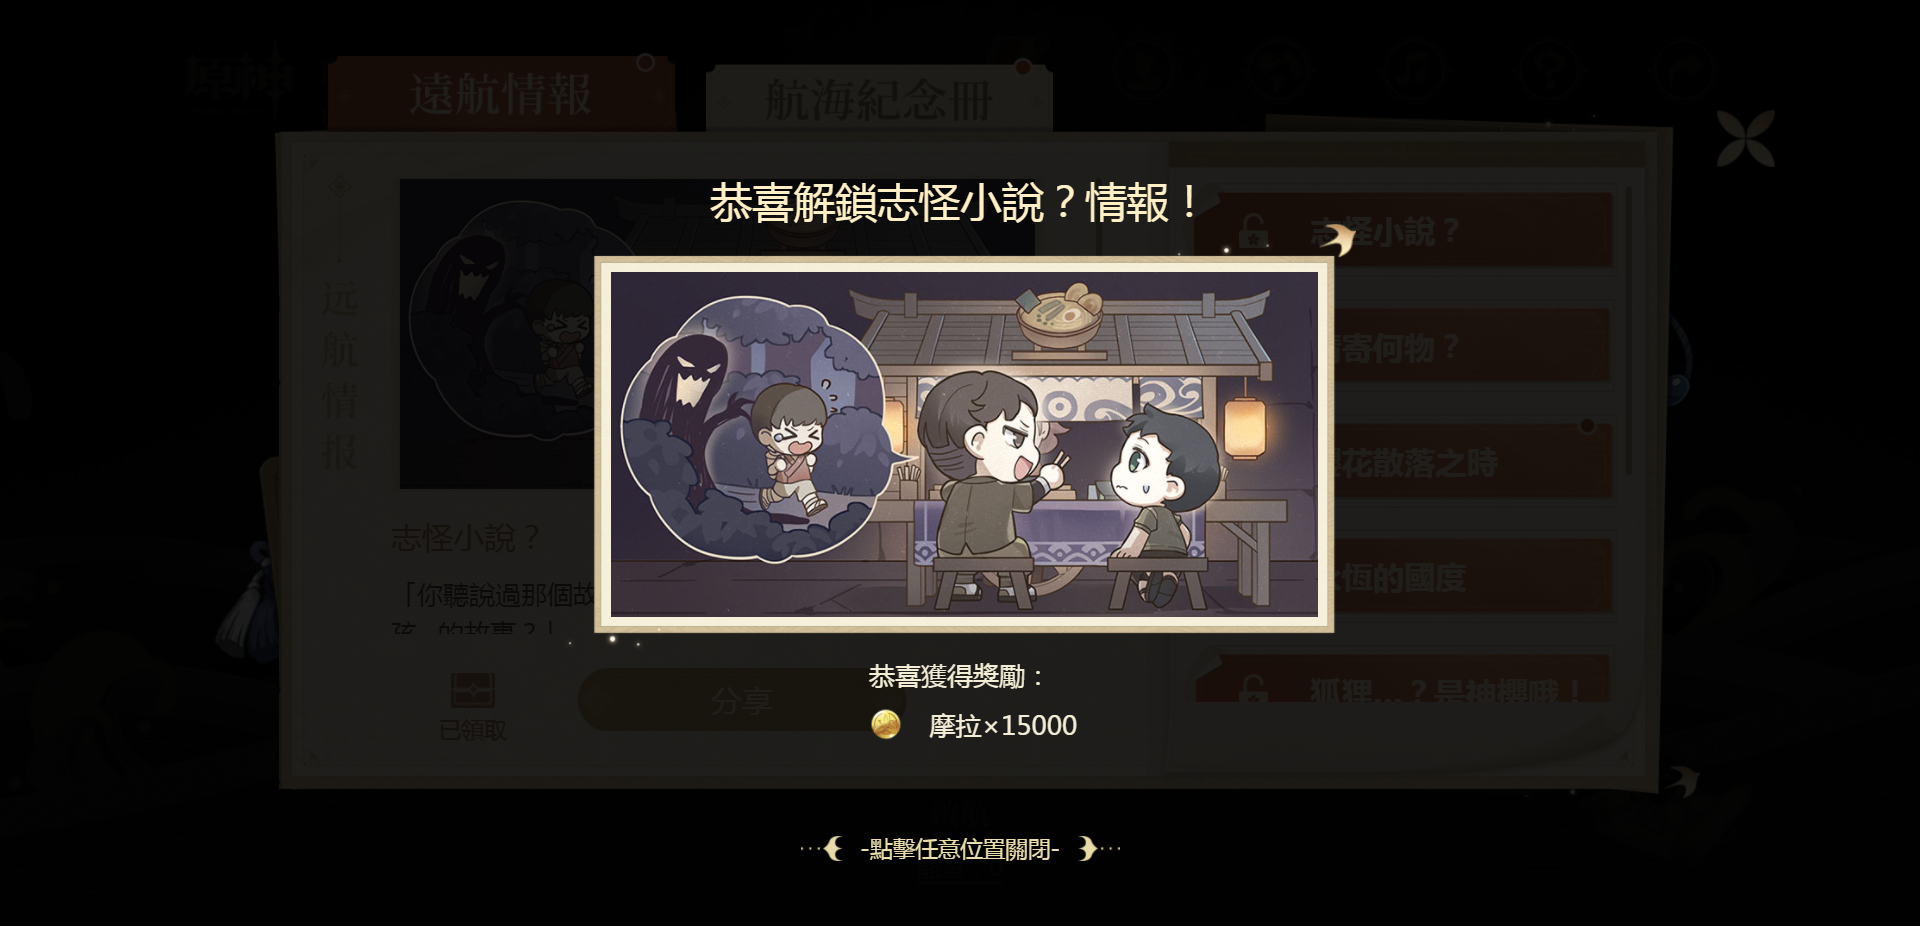The image size is (1920, 926).
Task: Click the dimmed ghost story thumbnail behind the popup
Action: pyautogui.click(x=497, y=334)
